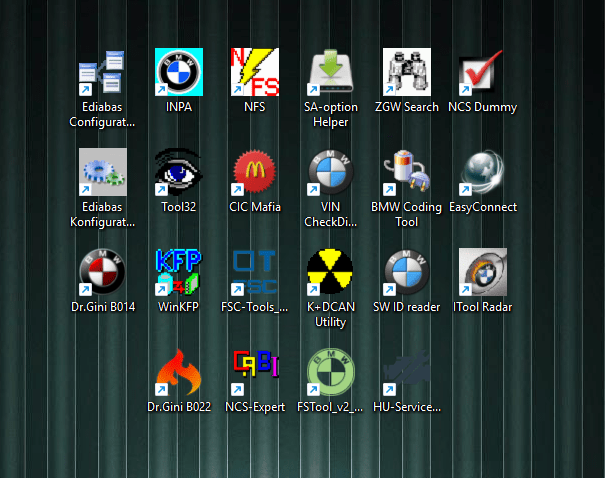Open the Dr.Gini B014 red BMW icon
605x478 pixels.
click(102, 272)
